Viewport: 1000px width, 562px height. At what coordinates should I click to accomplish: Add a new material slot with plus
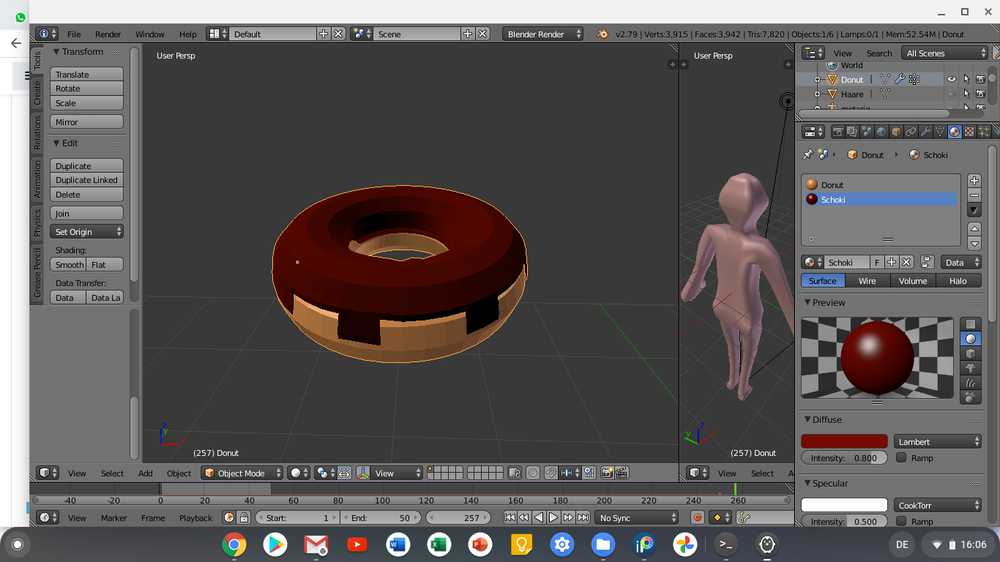(x=974, y=181)
